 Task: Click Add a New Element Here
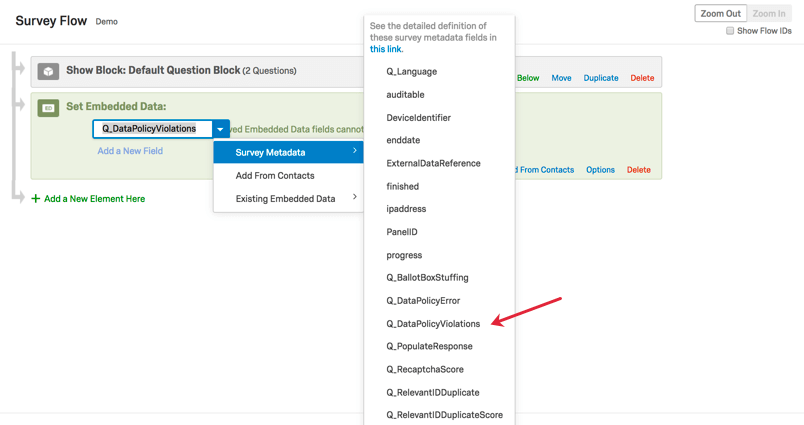(x=94, y=199)
